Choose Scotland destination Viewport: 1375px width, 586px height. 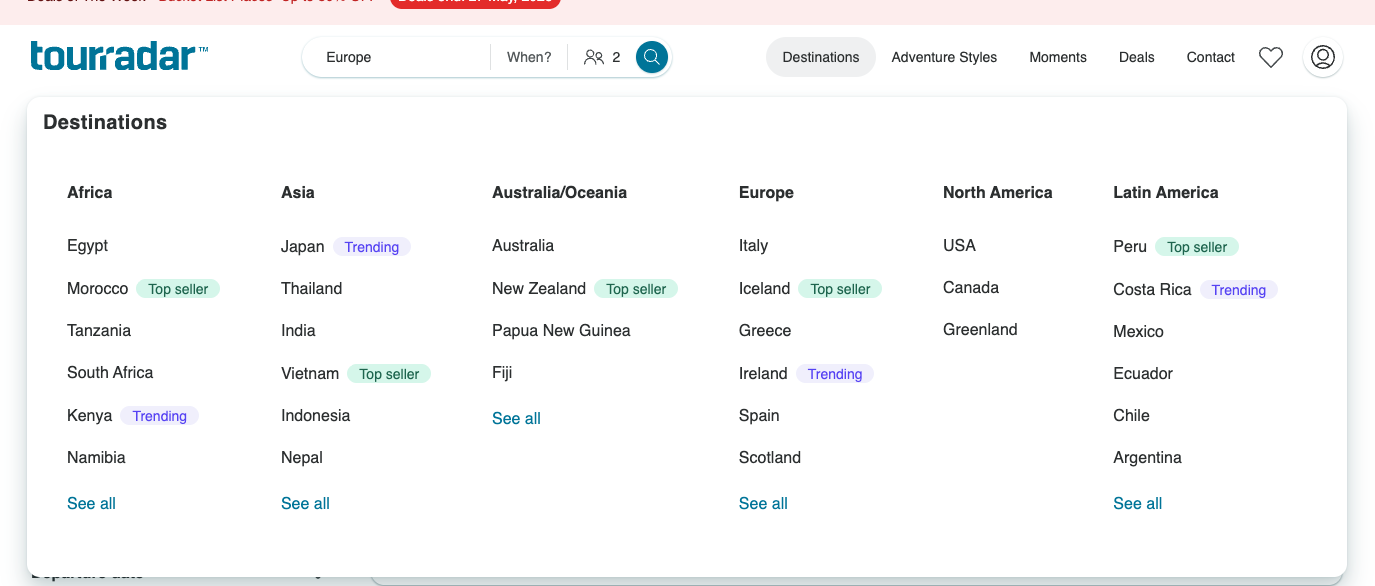pyautogui.click(x=770, y=457)
